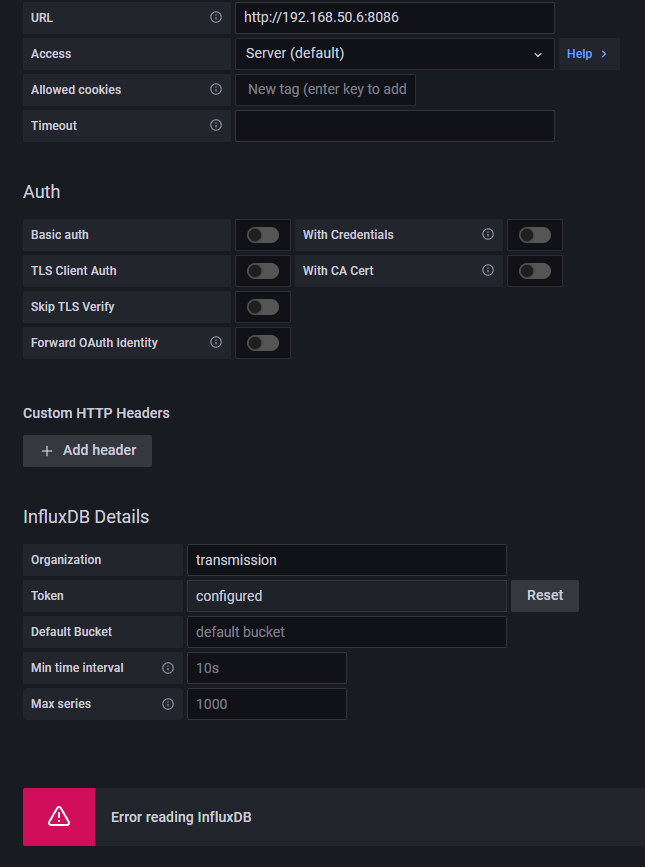Click the info icon for Min time interval
Viewport: 645px width, 867px height.
[168, 668]
